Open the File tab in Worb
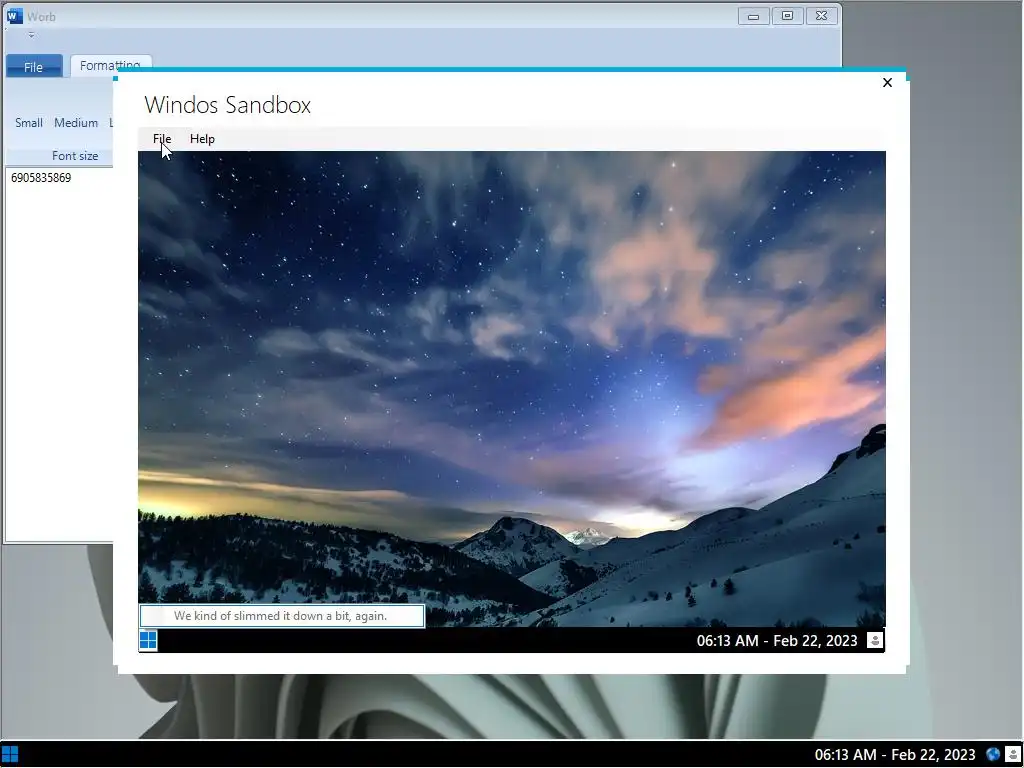1024x768 pixels. point(34,67)
